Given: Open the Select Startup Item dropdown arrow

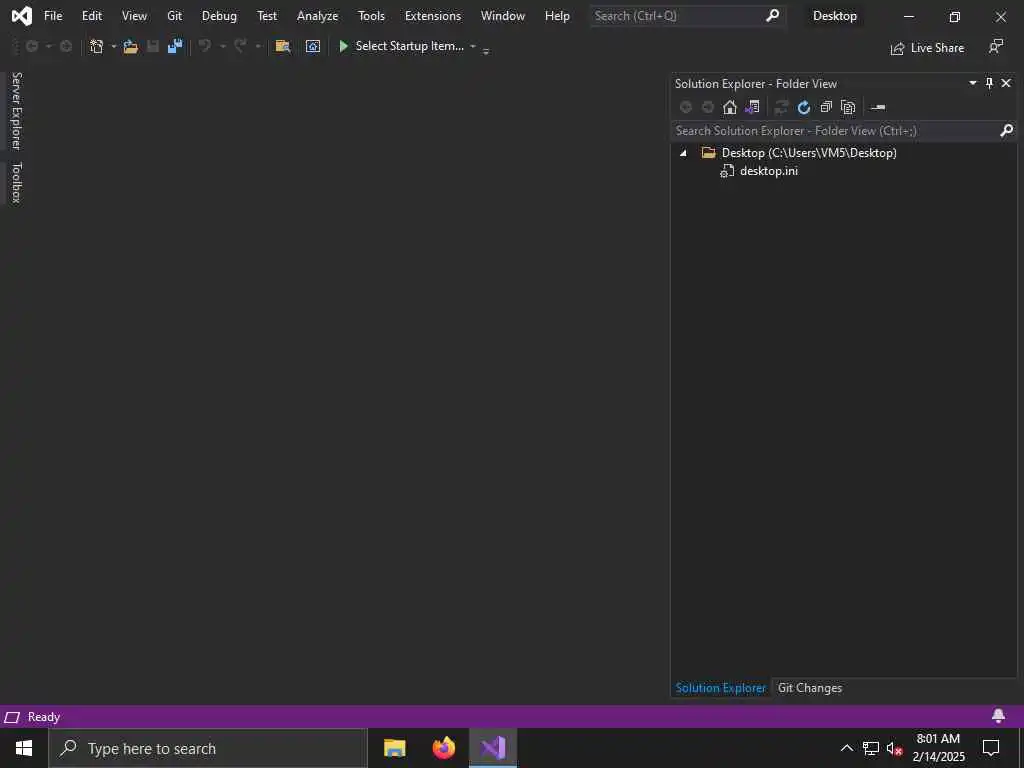Looking at the screenshot, I should [x=473, y=46].
